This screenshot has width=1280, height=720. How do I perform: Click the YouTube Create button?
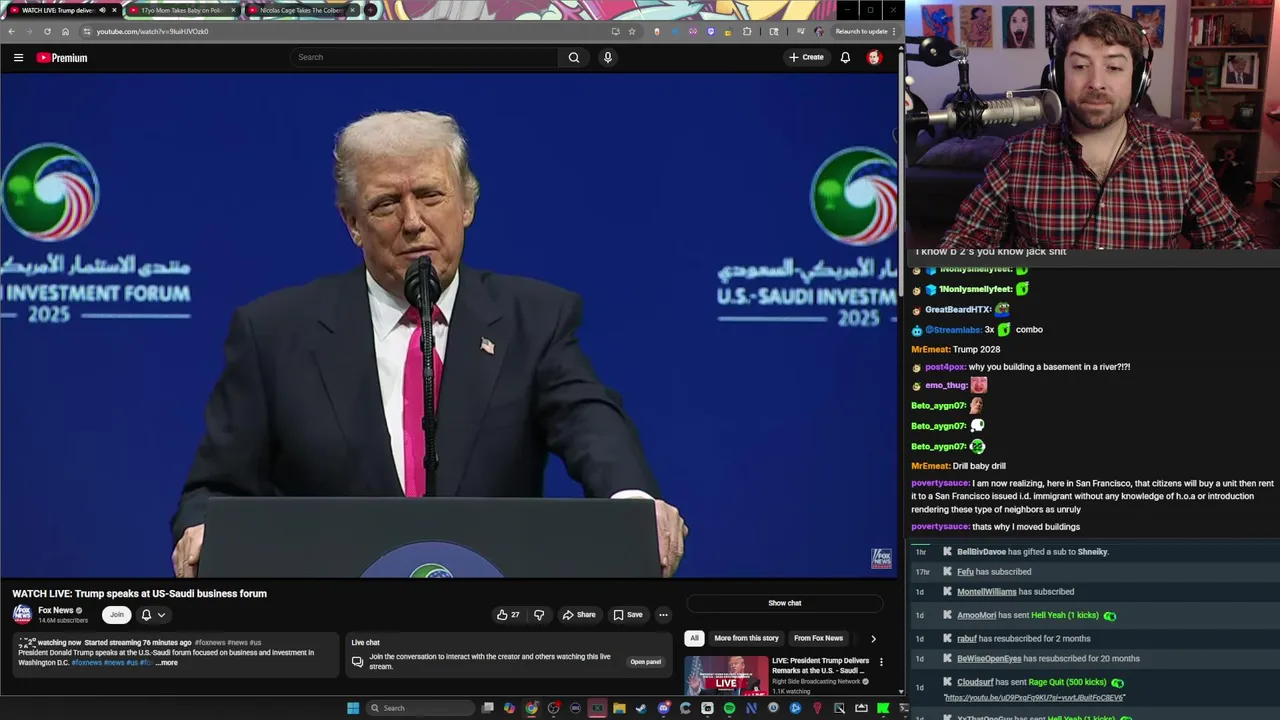pyautogui.click(x=806, y=57)
